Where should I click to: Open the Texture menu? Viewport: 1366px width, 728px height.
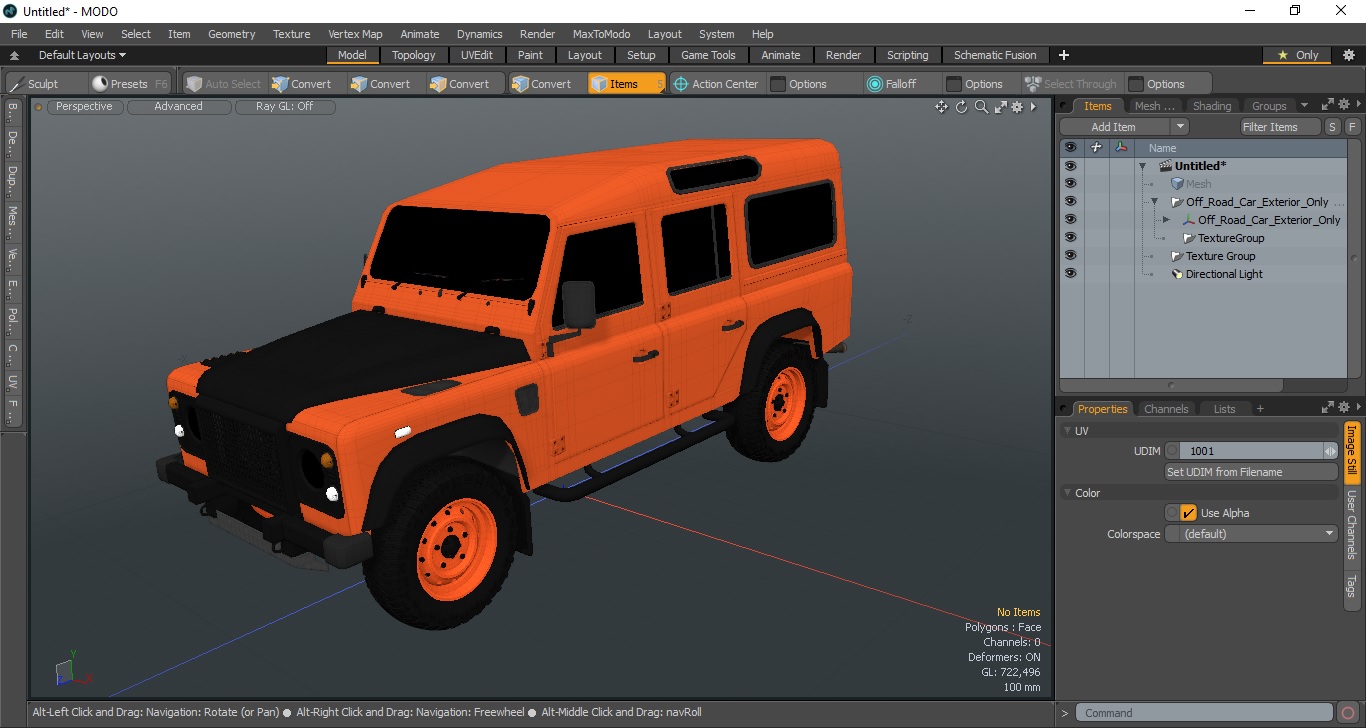(x=292, y=34)
